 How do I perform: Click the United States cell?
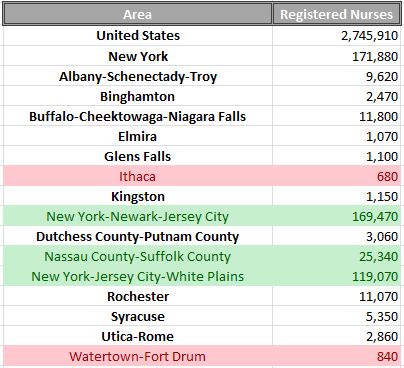click(138, 36)
